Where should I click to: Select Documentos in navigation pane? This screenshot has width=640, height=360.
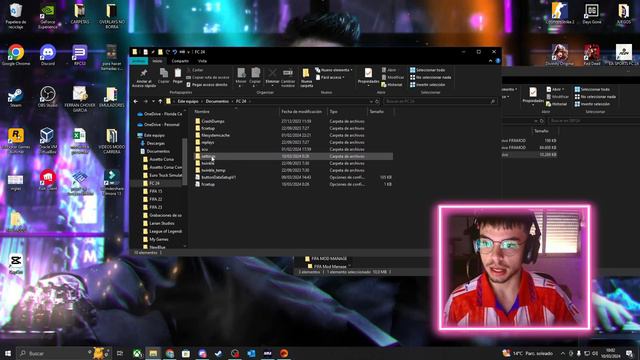(x=158, y=151)
